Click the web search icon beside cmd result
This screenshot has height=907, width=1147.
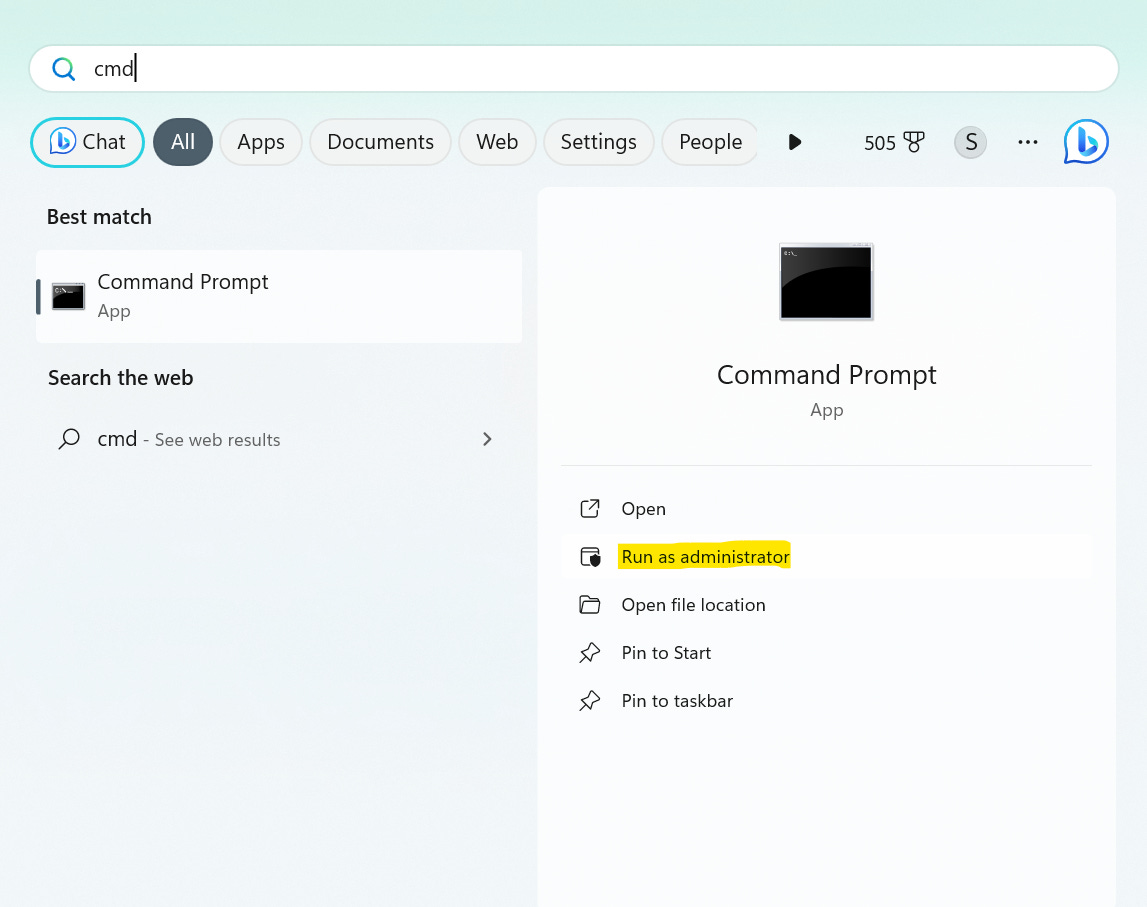tap(68, 439)
